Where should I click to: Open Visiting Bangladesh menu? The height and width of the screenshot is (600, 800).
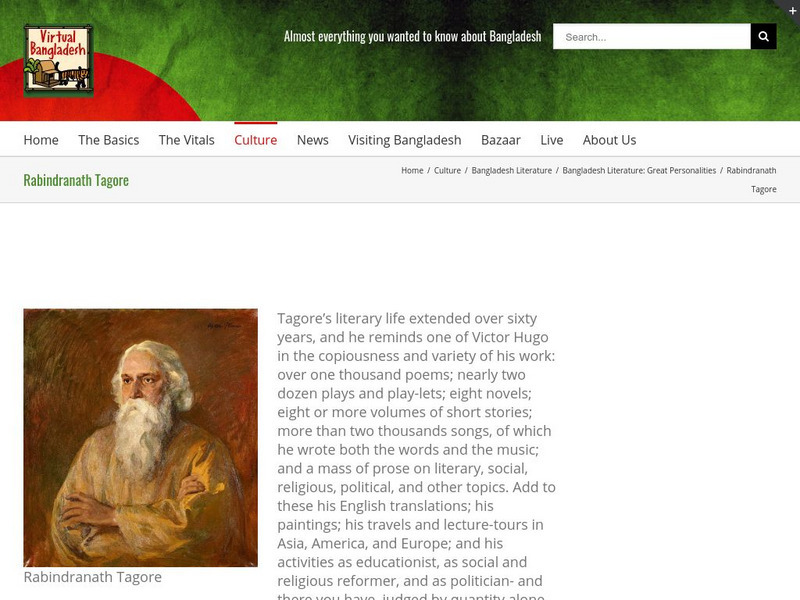(x=405, y=140)
